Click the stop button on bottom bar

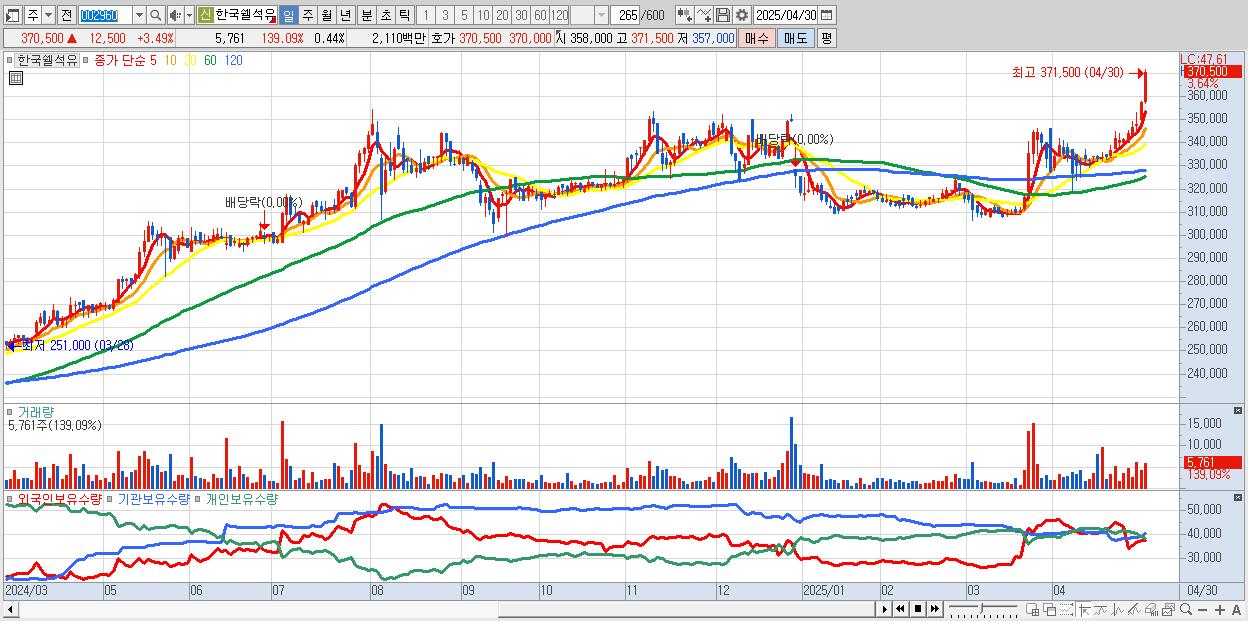point(917,609)
